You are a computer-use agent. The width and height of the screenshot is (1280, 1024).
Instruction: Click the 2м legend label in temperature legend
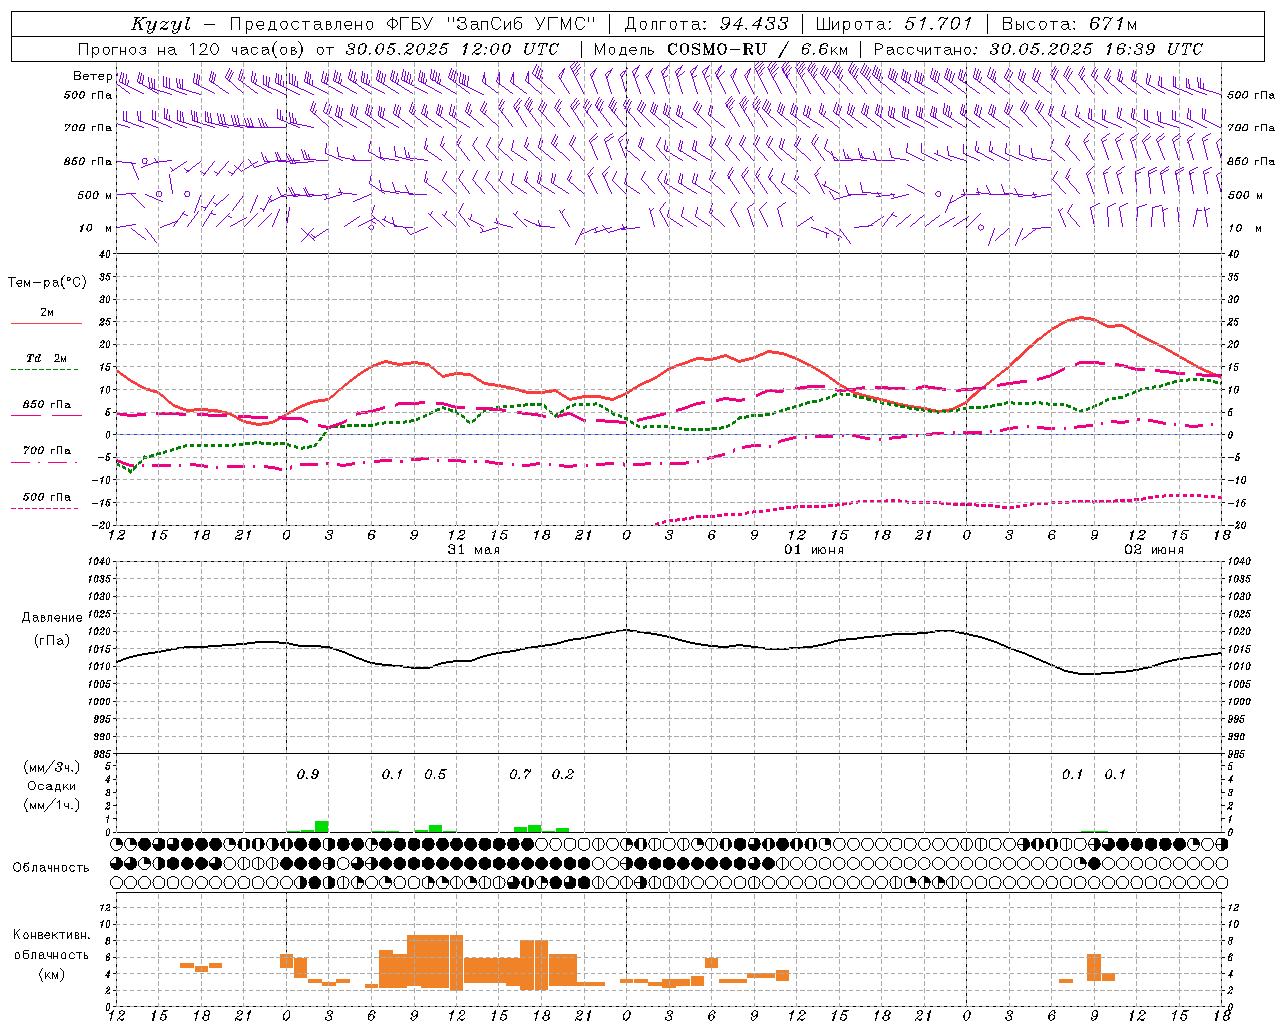coord(47,312)
